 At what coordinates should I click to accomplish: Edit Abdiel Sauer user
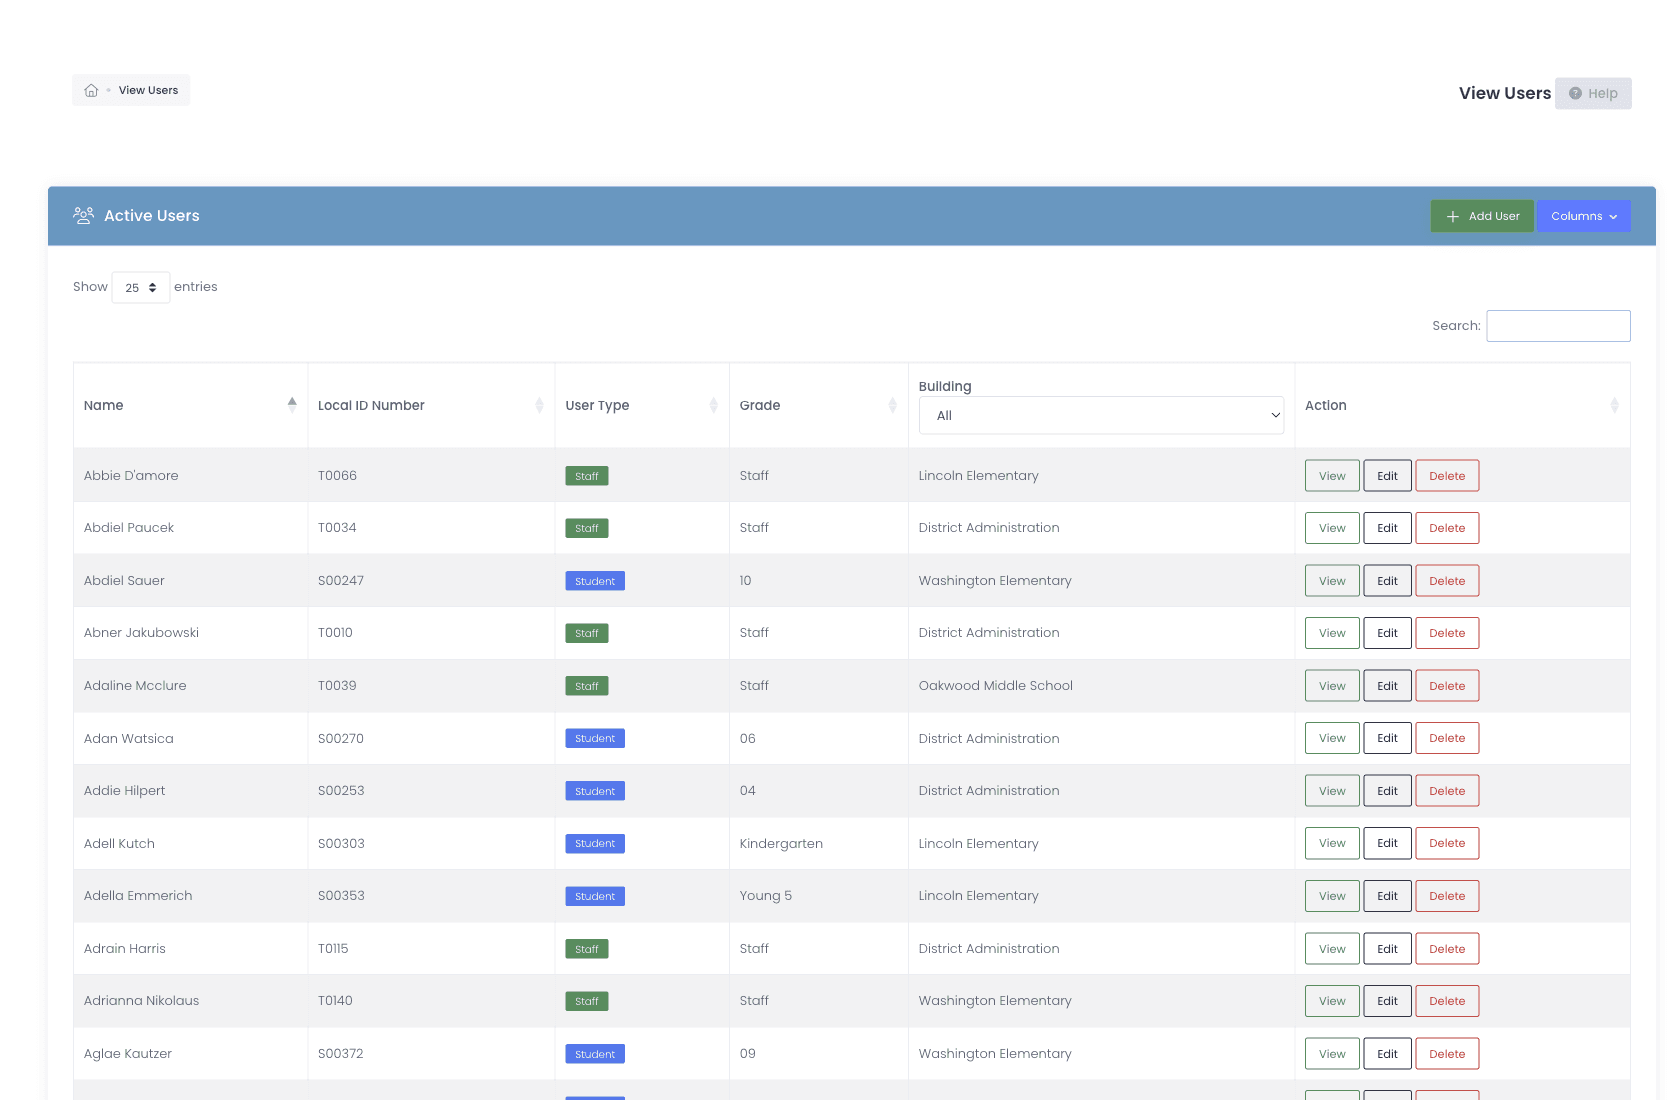[x=1387, y=581]
